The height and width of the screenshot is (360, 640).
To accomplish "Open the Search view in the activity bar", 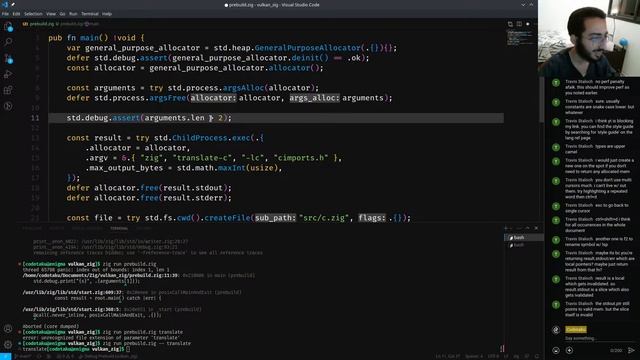I will (x=8, y=42).
